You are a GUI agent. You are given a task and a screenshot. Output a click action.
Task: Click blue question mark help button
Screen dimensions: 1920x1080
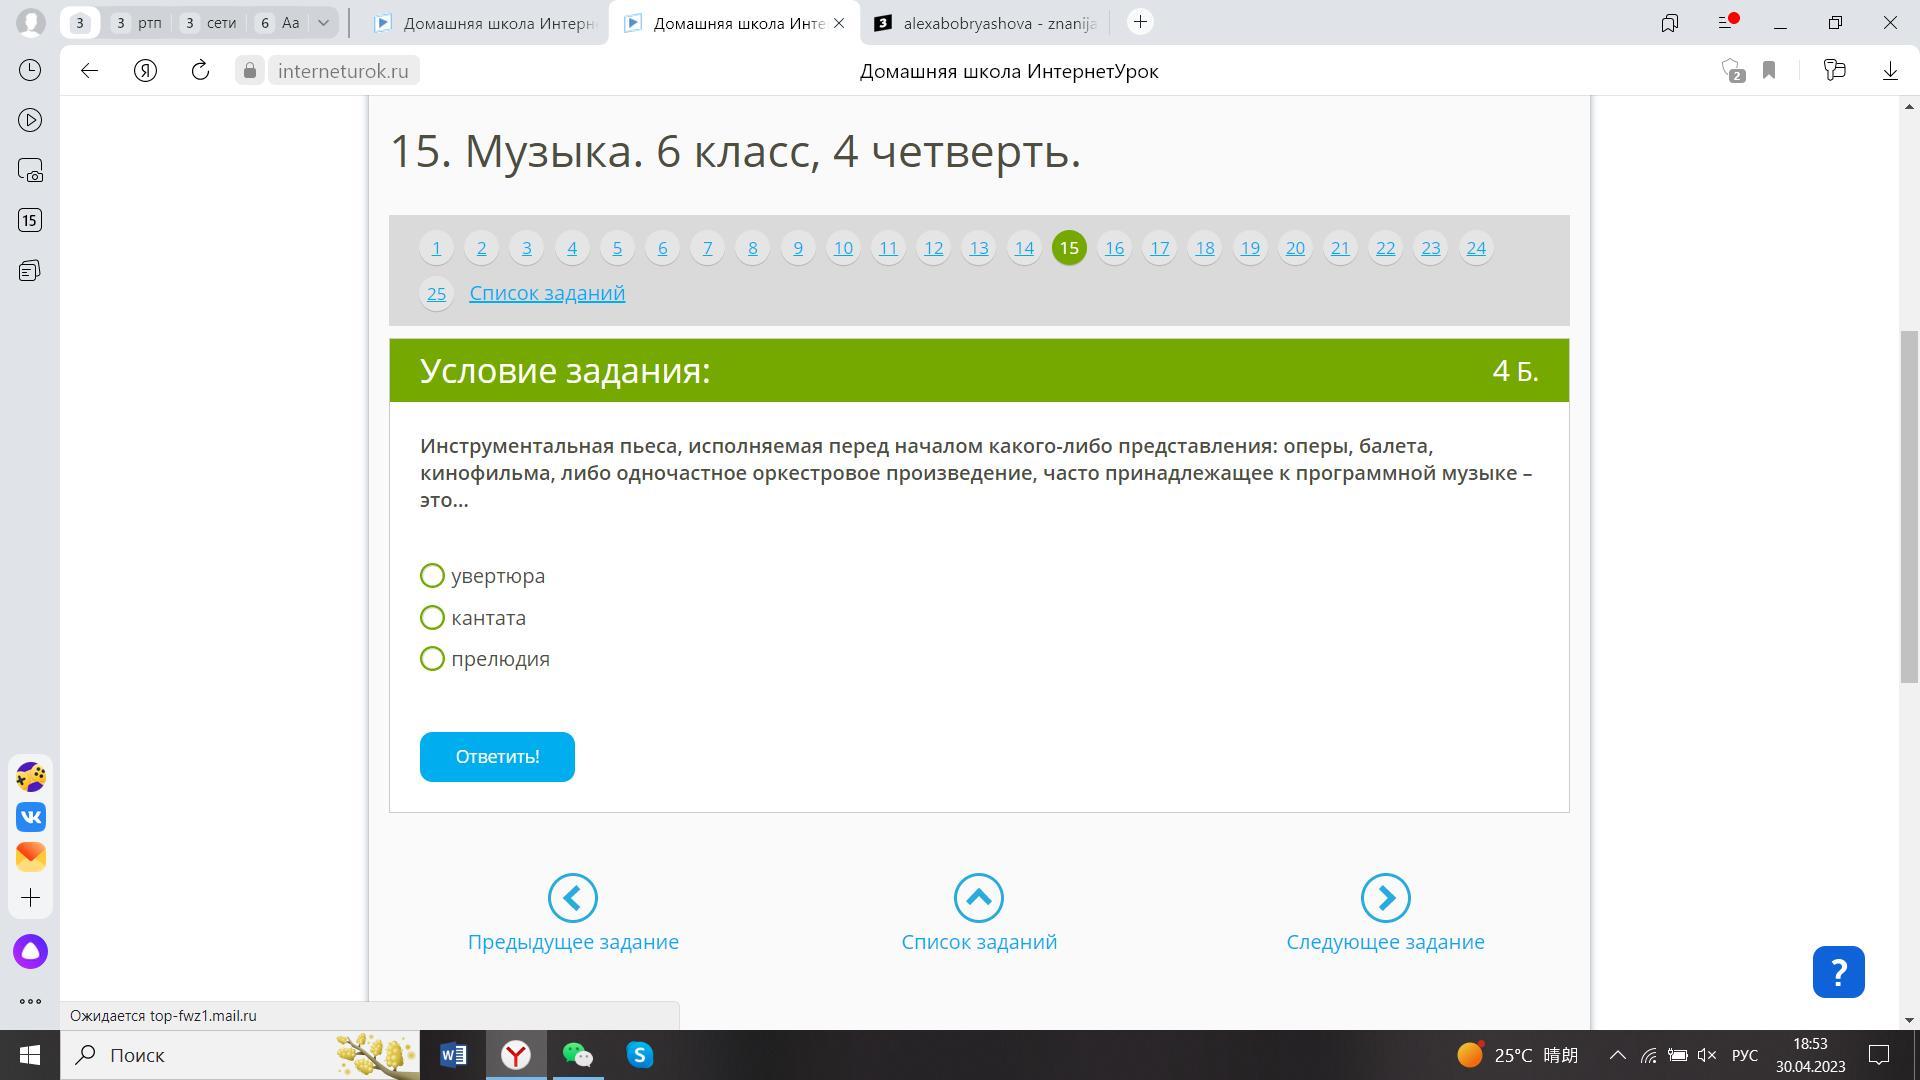pos(1838,971)
